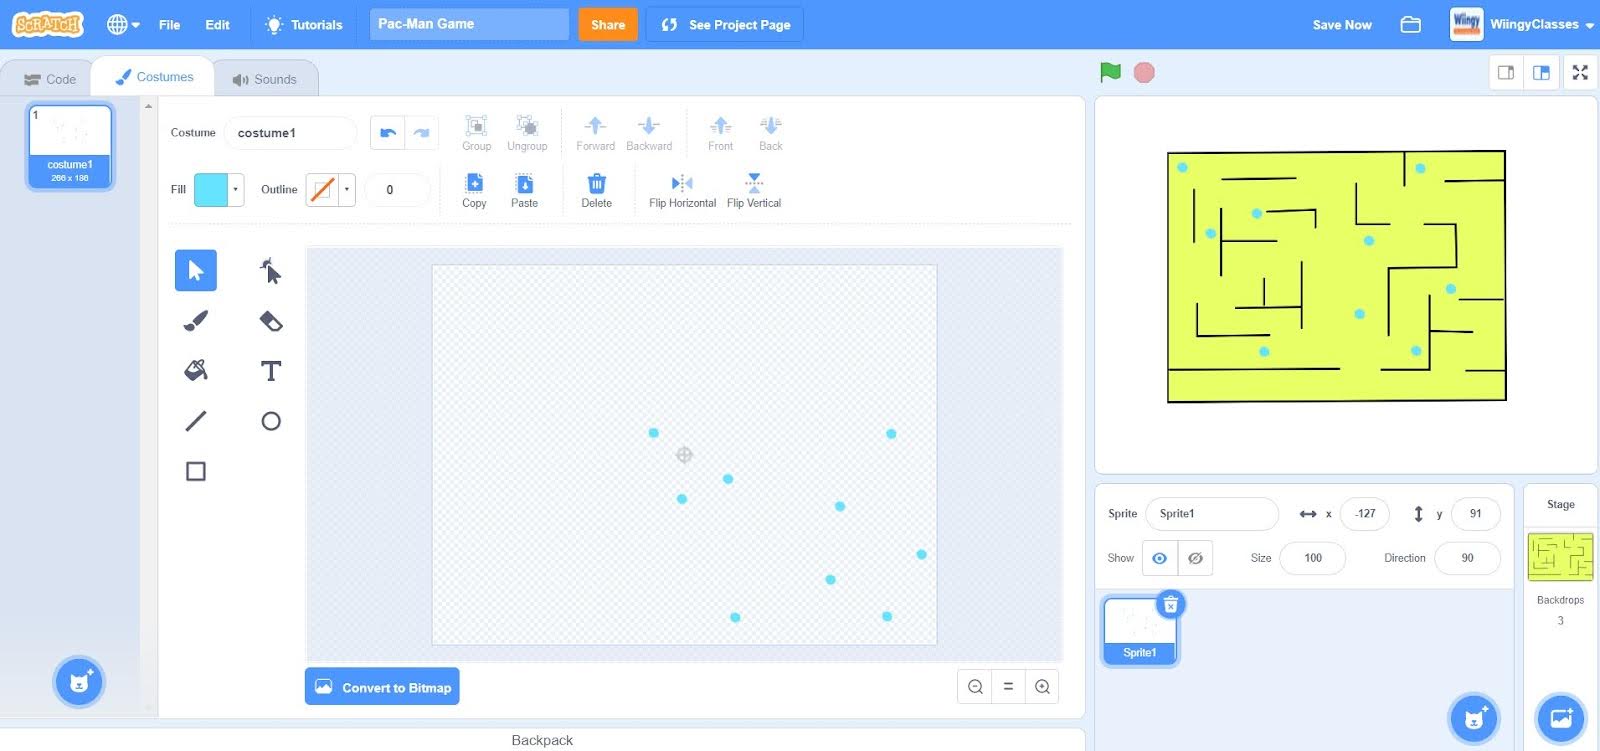
Task: Show sprite using the eye toggle
Action: point(1159,558)
